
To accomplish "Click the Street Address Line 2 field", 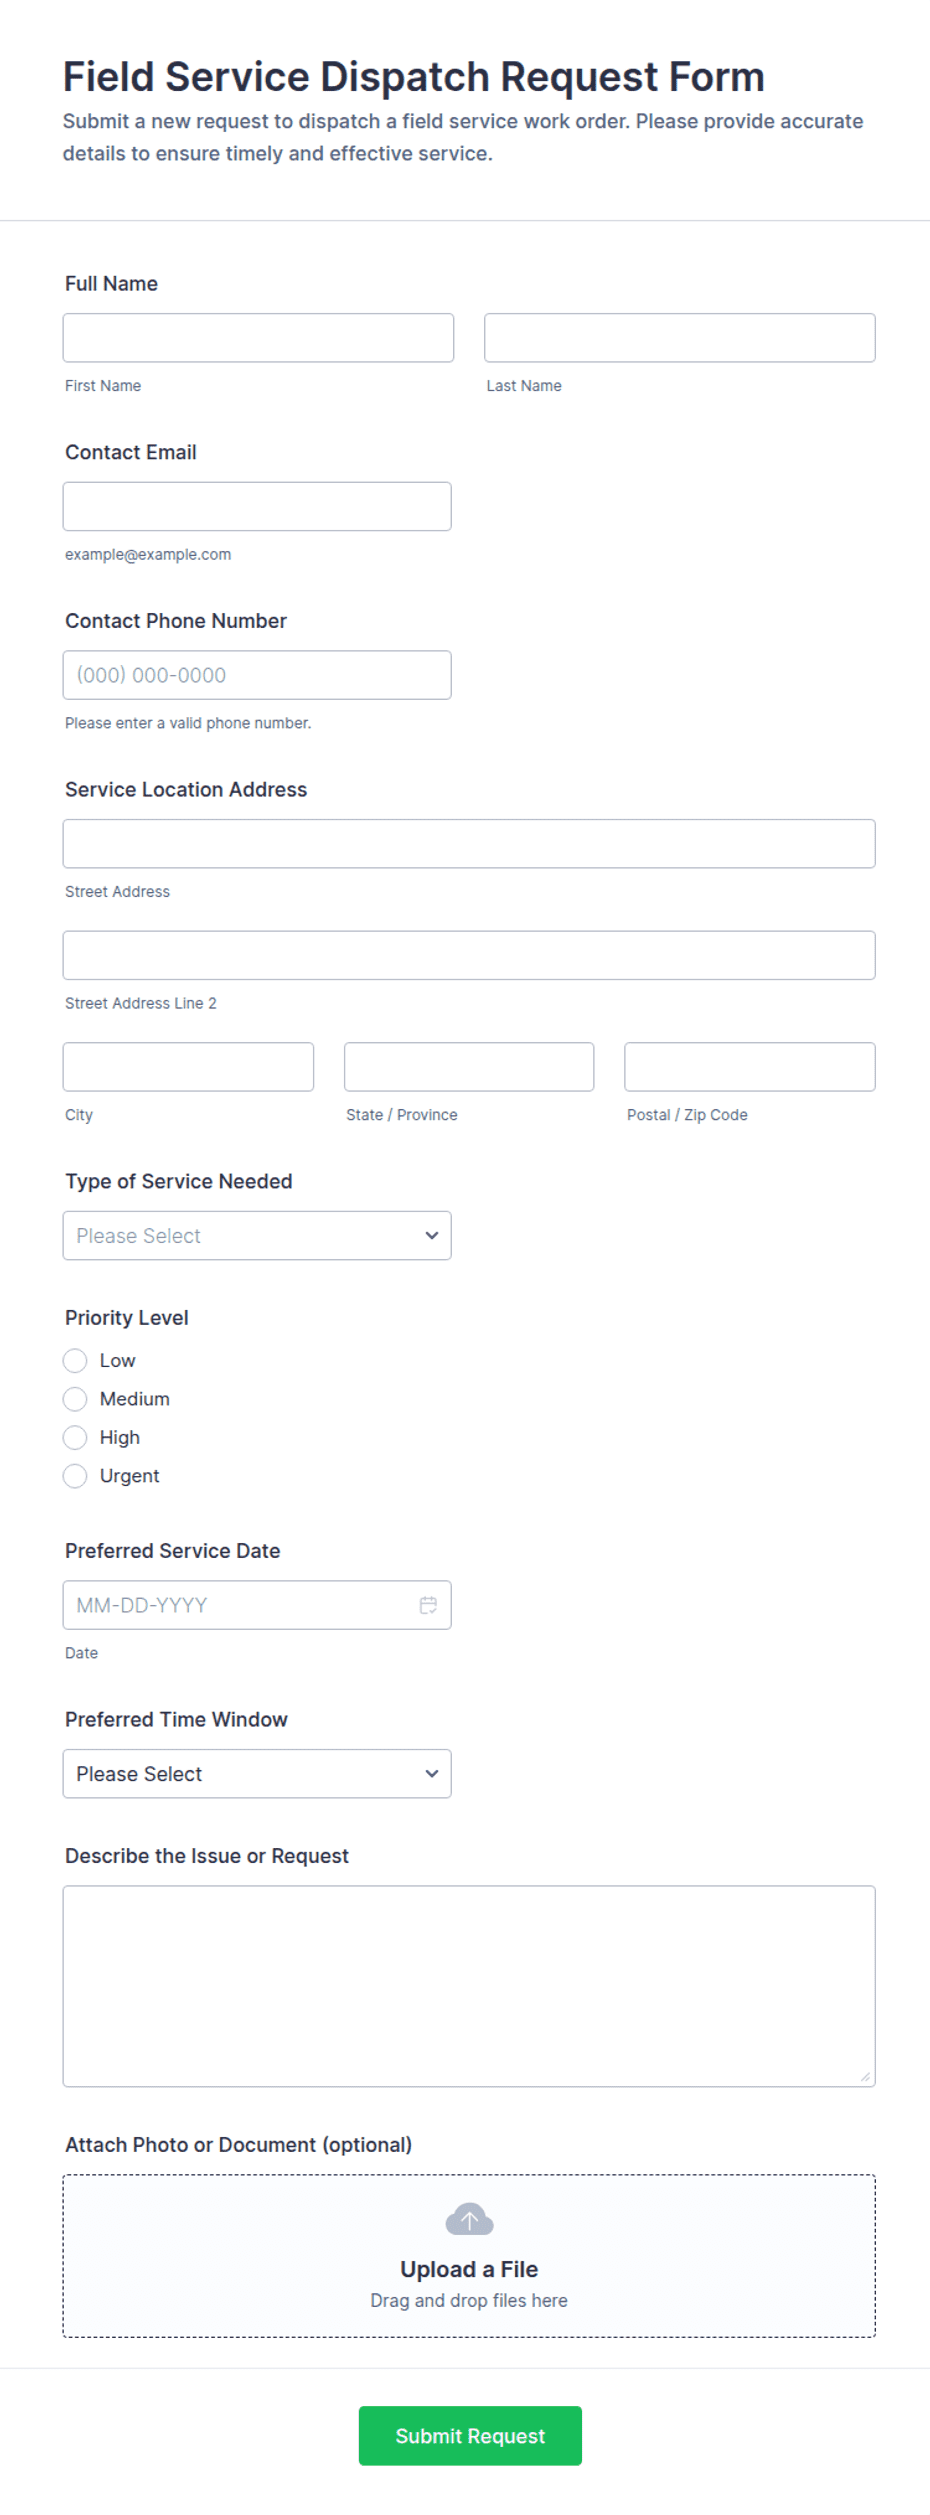I will tap(469, 956).
